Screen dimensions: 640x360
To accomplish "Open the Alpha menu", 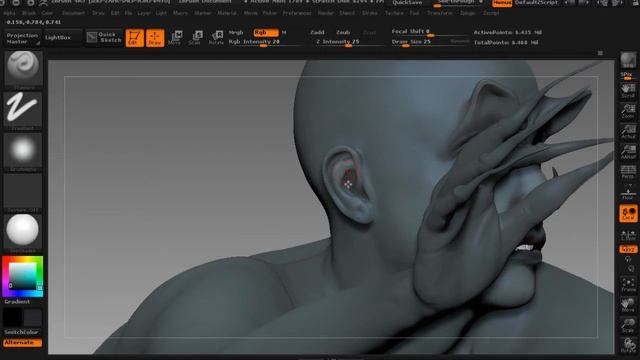I will (10, 13).
